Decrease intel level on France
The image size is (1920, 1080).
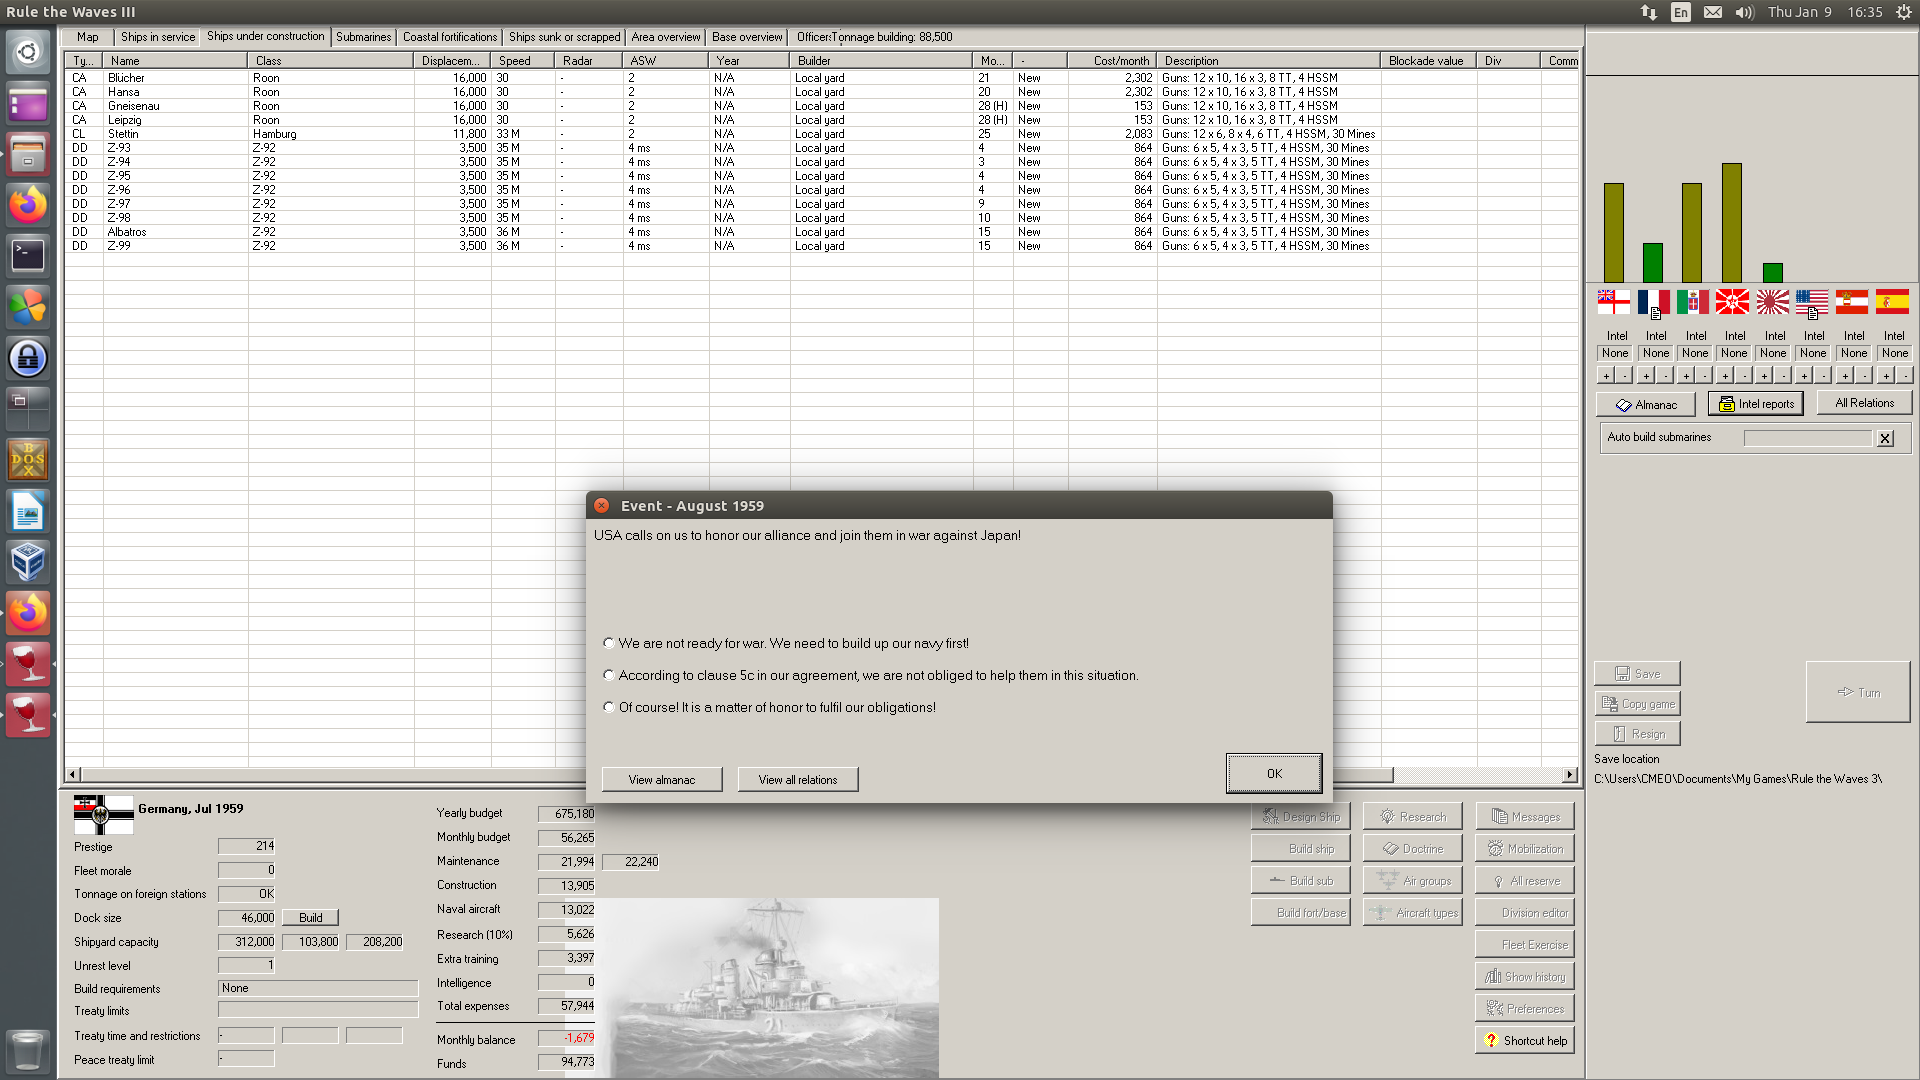[x=1665, y=376]
